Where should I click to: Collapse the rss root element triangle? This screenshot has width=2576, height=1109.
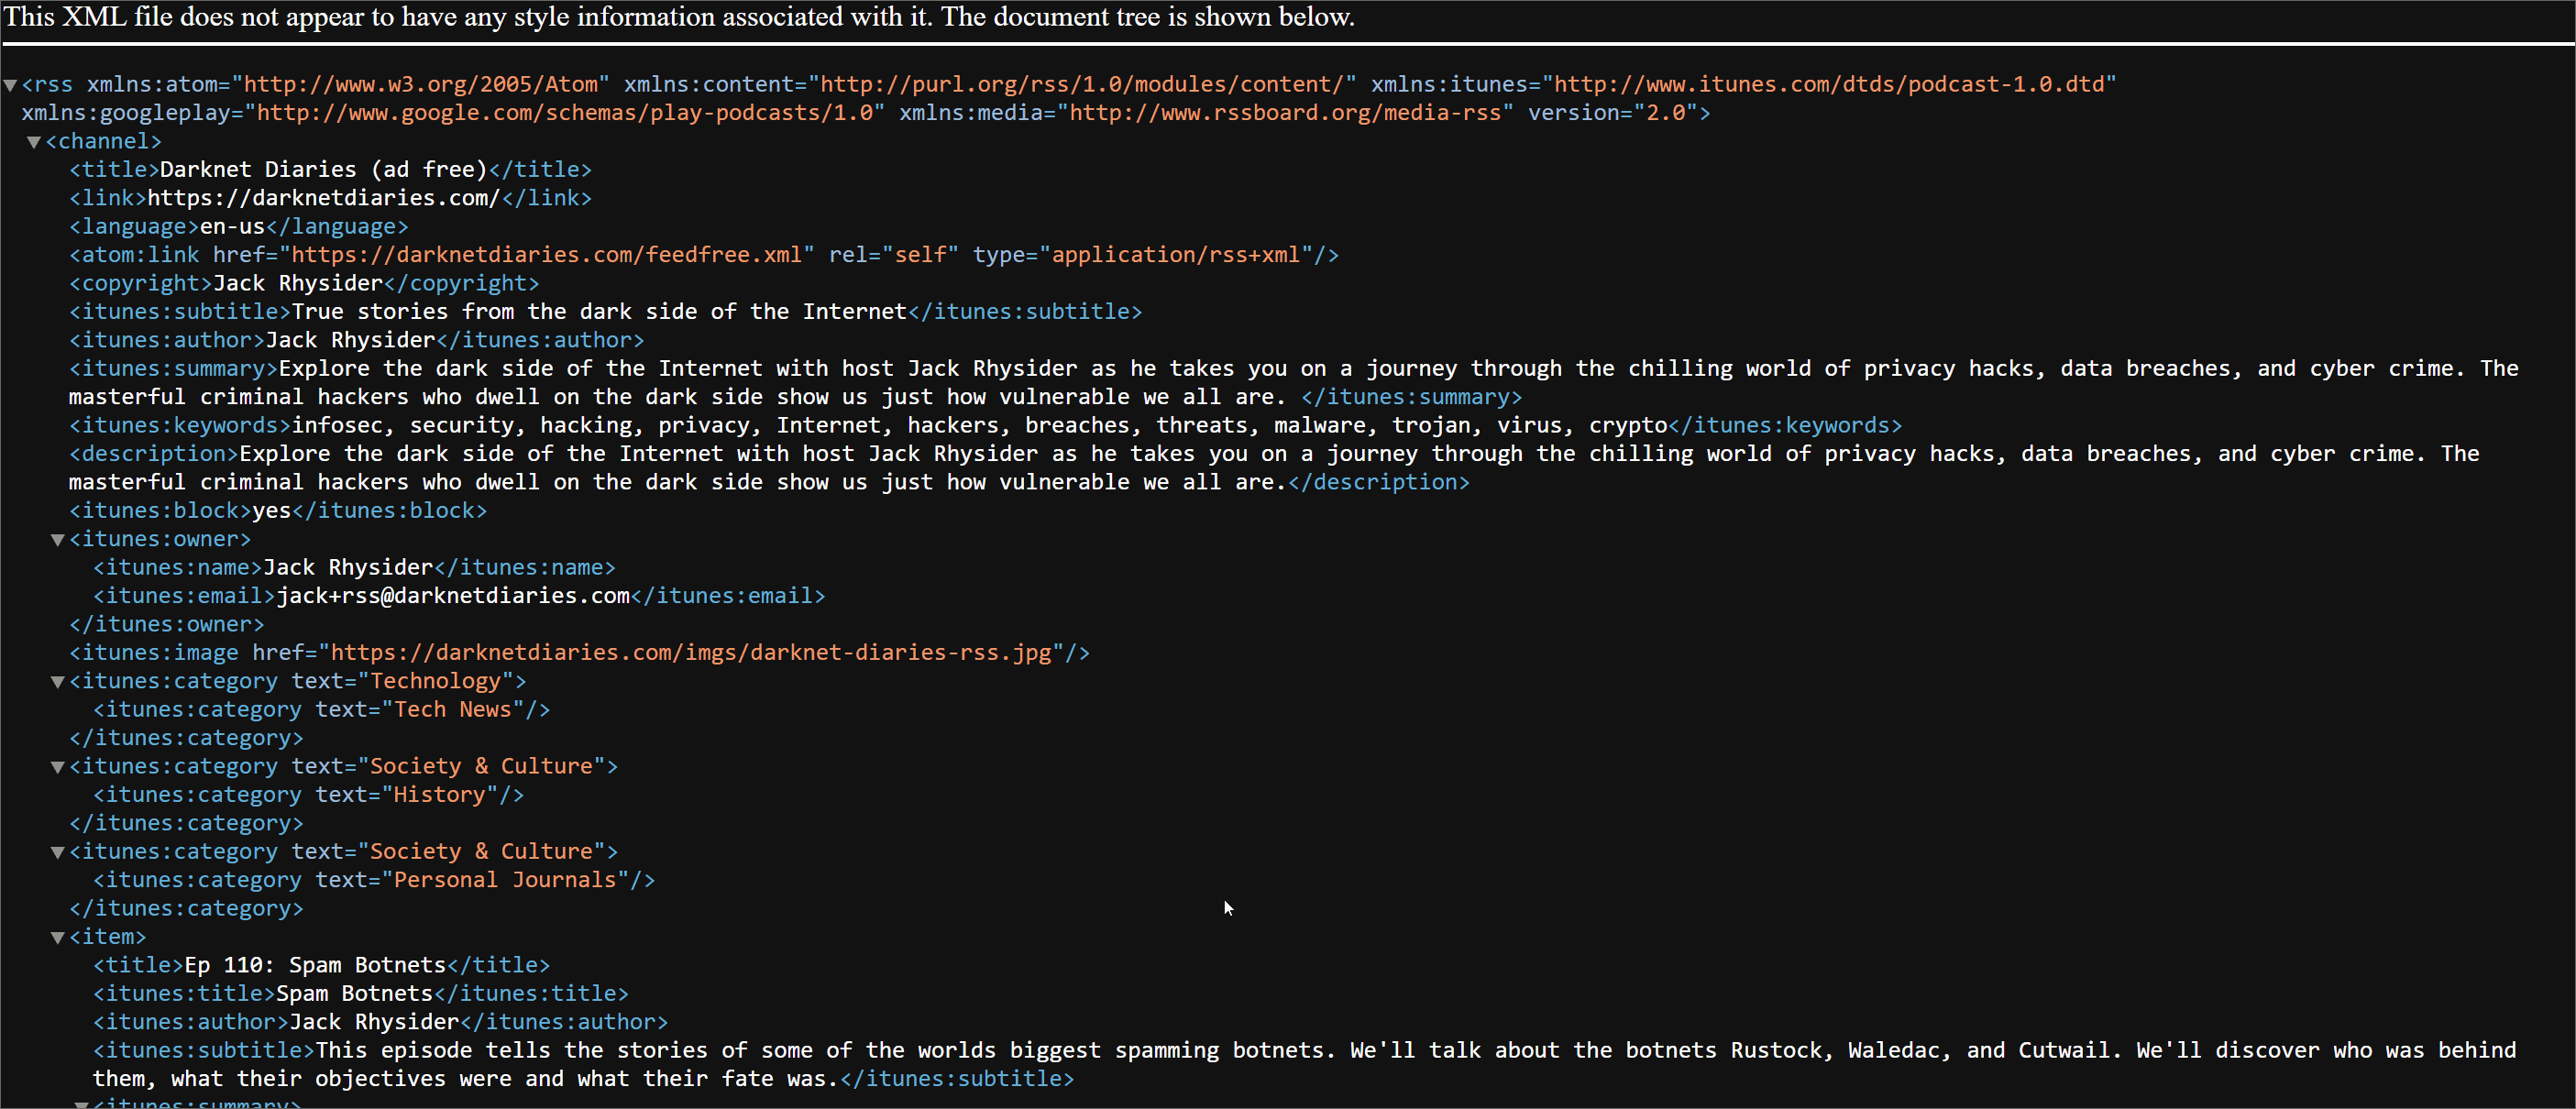tap(10, 86)
